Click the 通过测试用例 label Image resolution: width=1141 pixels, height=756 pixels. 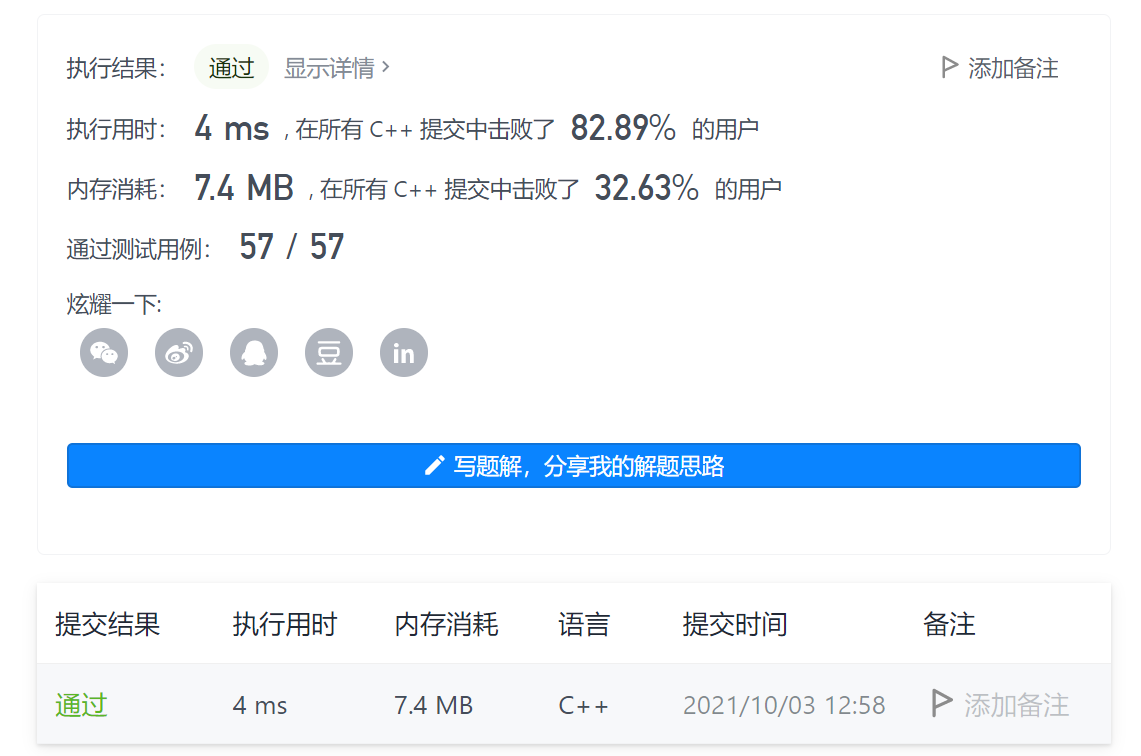138,249
